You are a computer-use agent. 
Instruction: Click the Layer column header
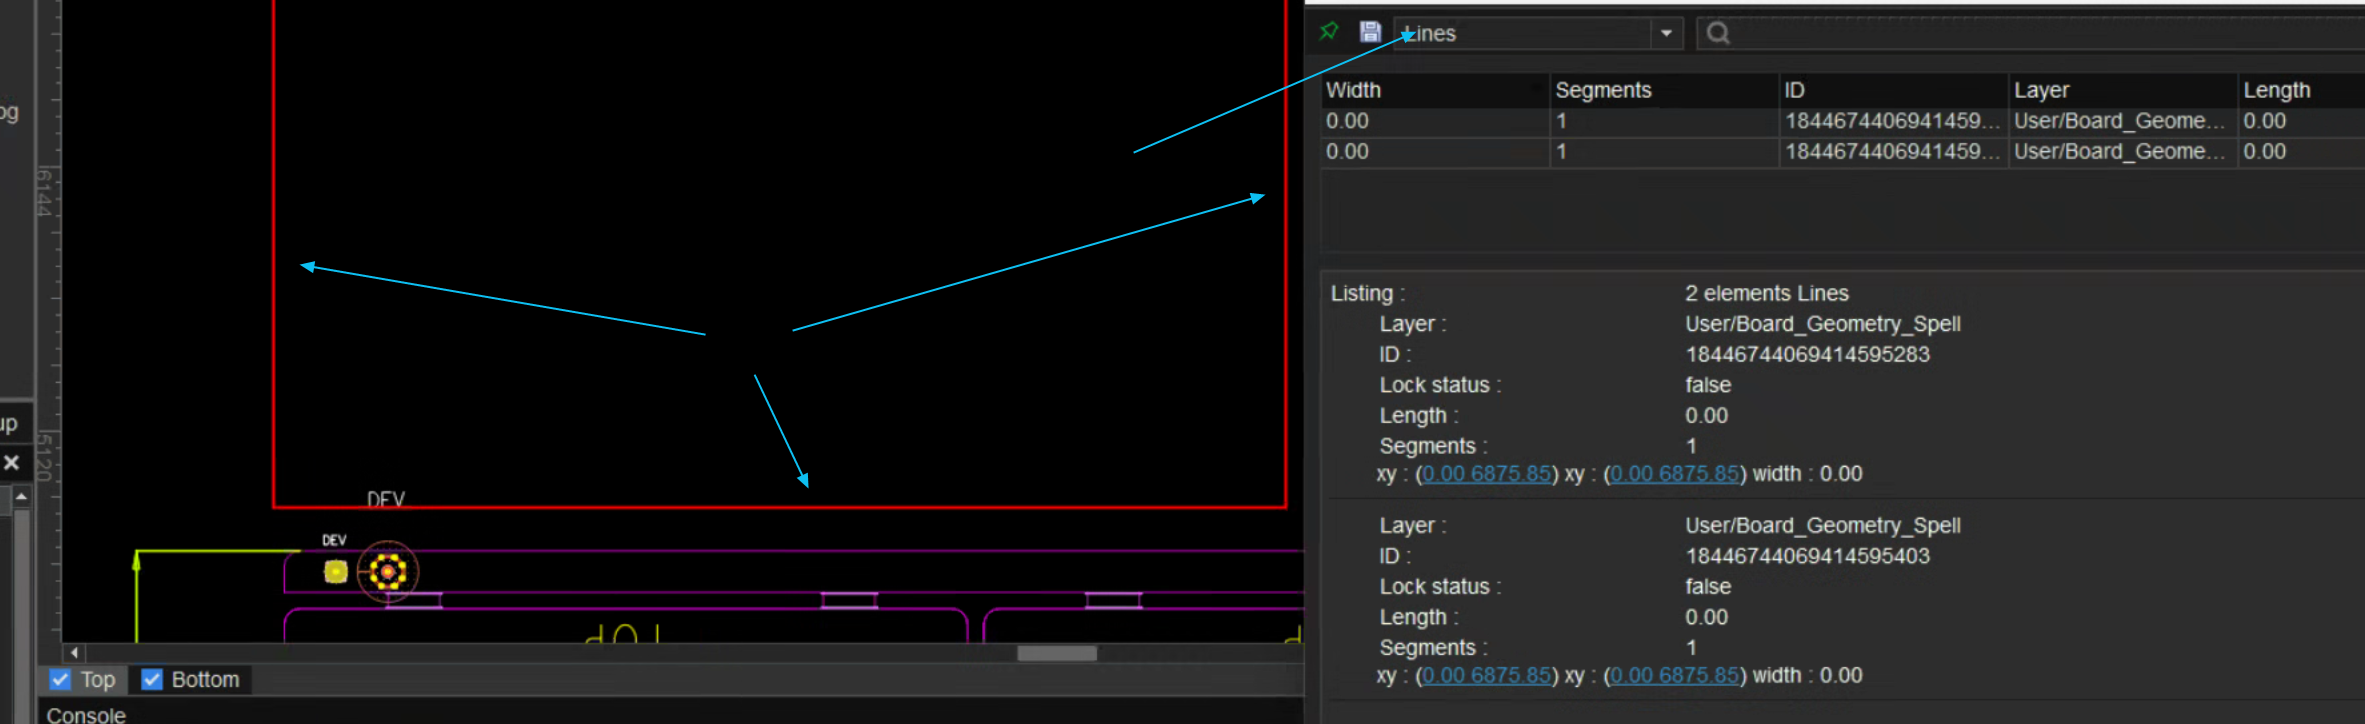2041,90
